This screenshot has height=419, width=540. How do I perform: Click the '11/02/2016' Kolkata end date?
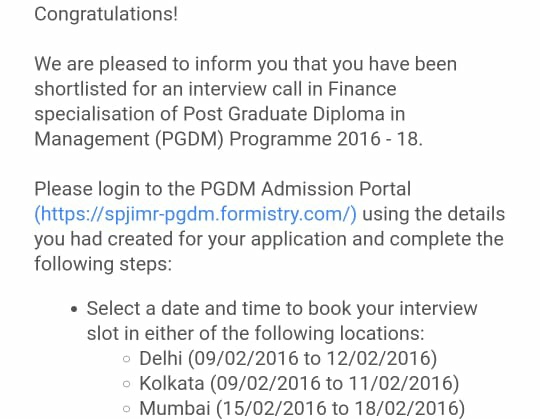click(x=401, y=384)
